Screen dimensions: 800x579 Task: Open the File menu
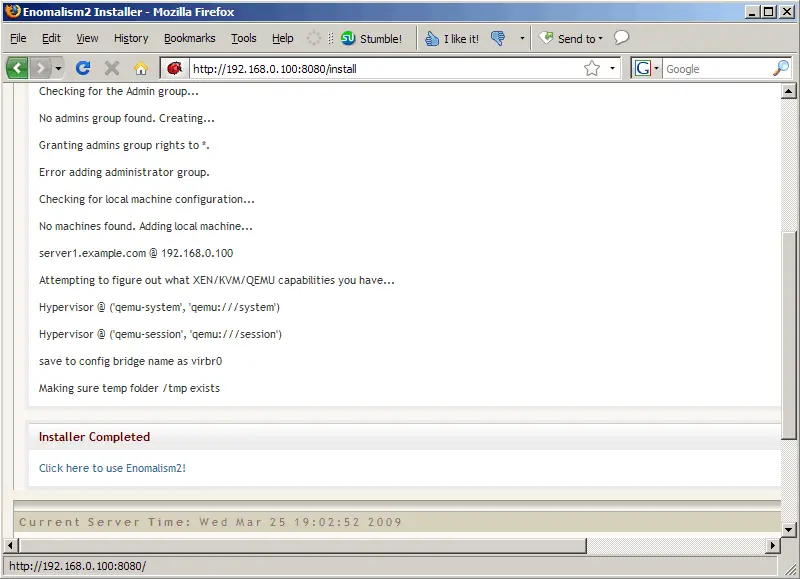coord(18,38)
